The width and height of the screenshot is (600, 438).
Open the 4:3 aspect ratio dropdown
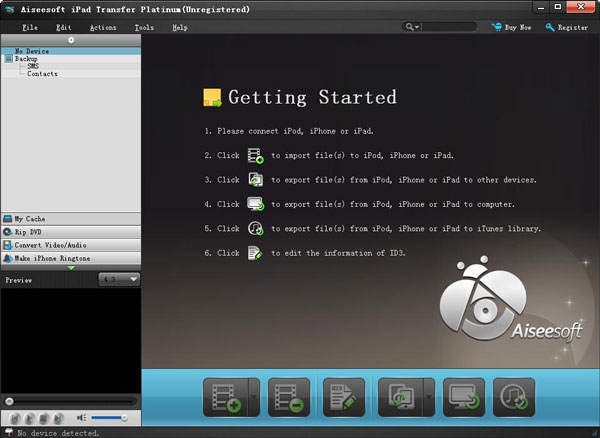[118, 280]
